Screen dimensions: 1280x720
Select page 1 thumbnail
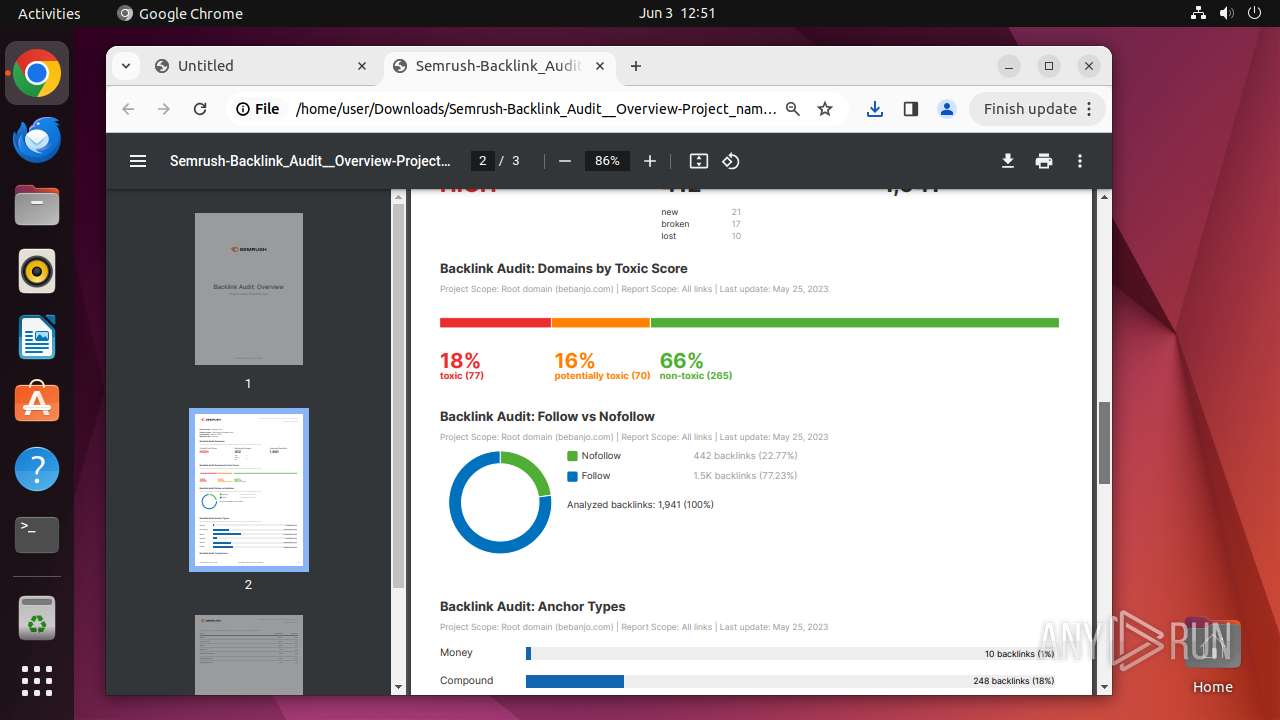[x=249, y=289]
